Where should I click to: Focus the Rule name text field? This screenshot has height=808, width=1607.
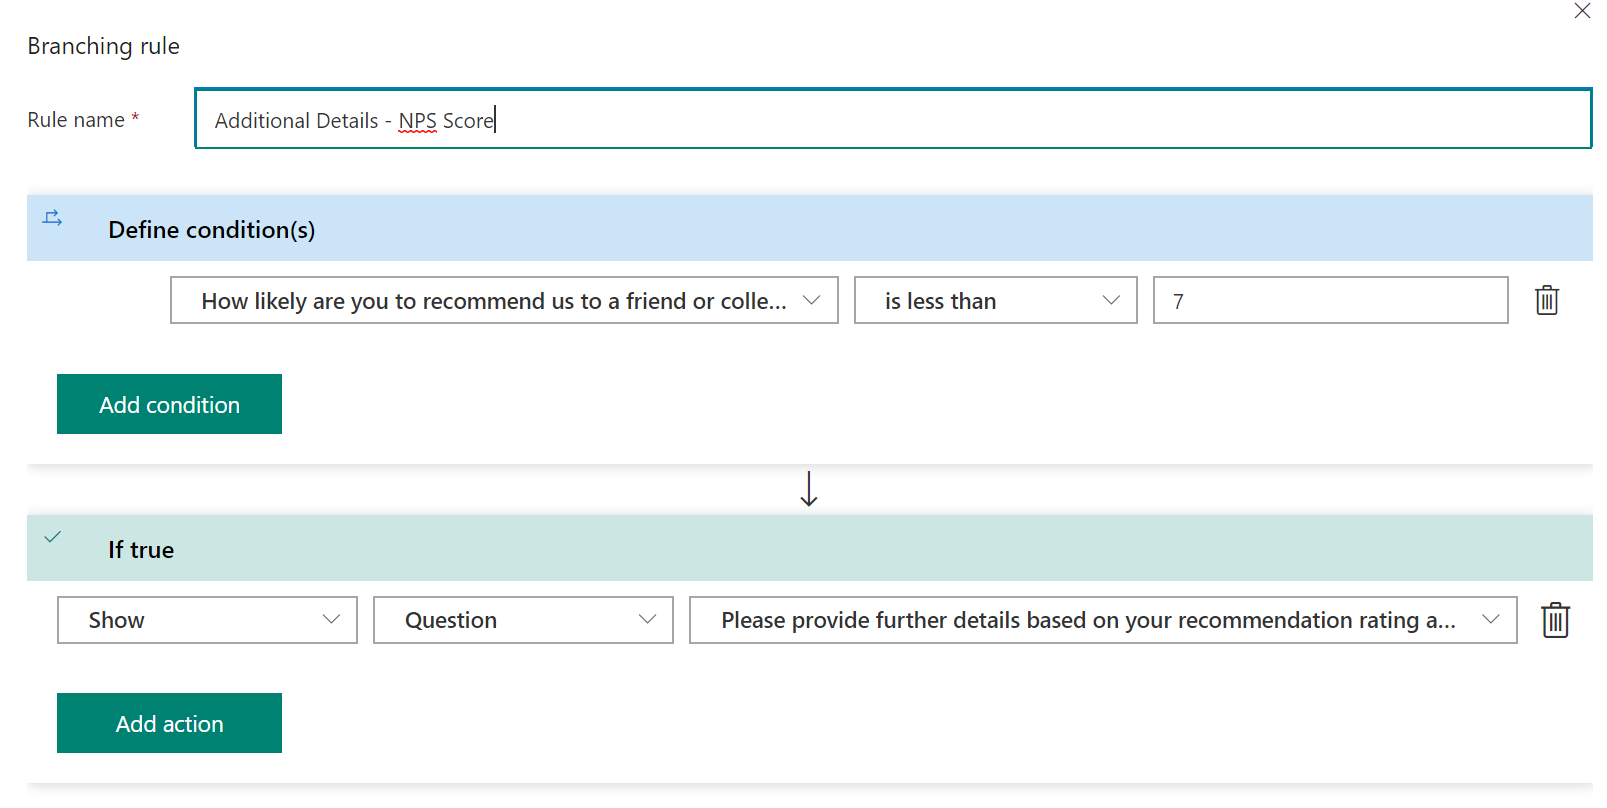893,119
